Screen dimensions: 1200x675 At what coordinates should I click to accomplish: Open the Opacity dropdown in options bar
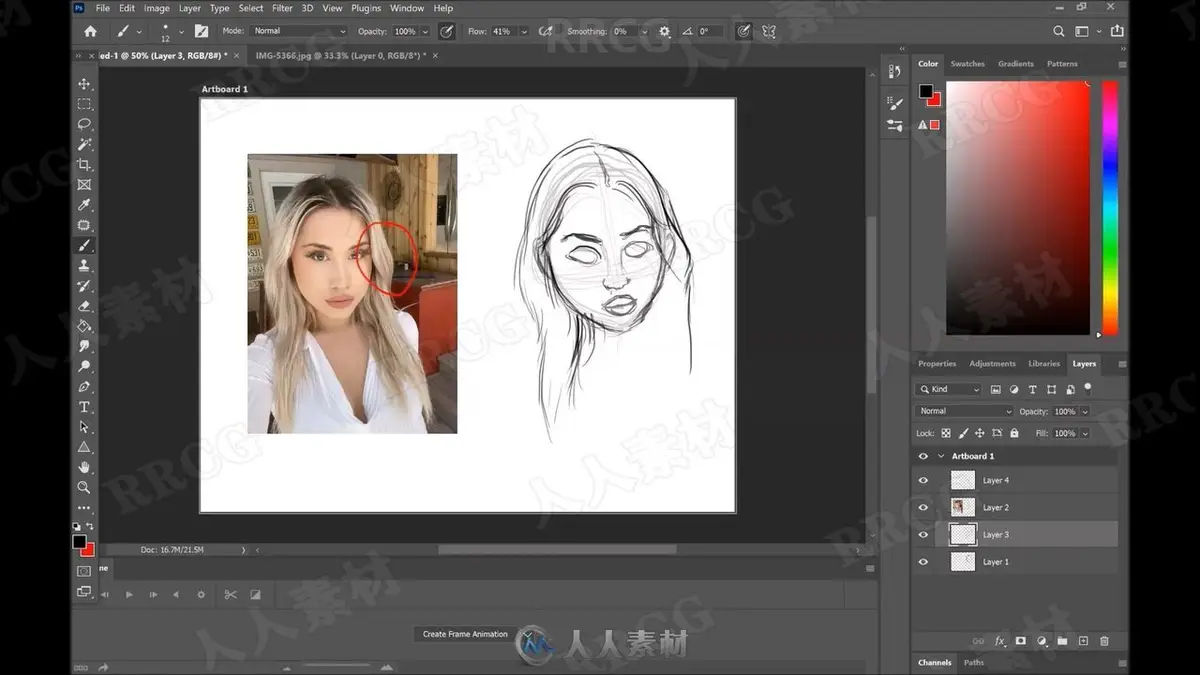pyautogui.click(x=425, y=32)
